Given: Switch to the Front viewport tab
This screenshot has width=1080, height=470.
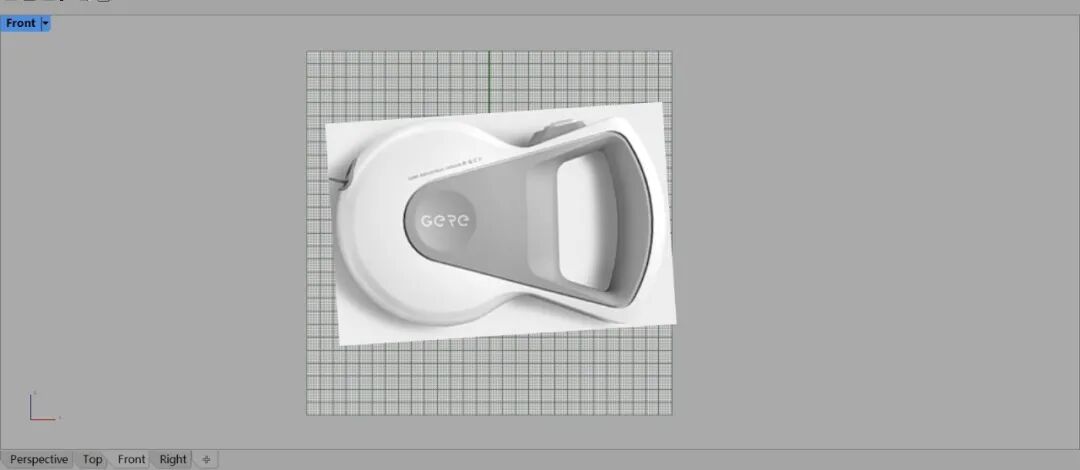Looking at the screenshot, I should pos(131,459).
